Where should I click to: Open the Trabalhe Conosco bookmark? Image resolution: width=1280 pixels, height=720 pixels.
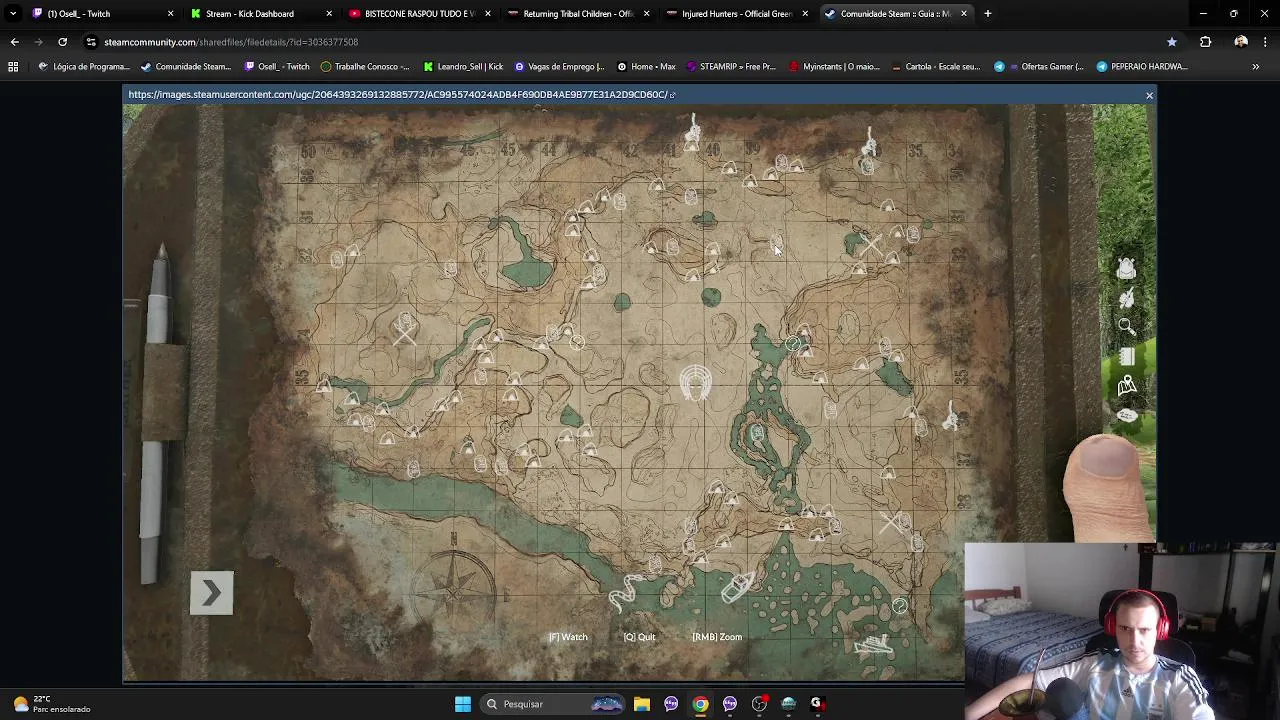click(x=365, y=67)
